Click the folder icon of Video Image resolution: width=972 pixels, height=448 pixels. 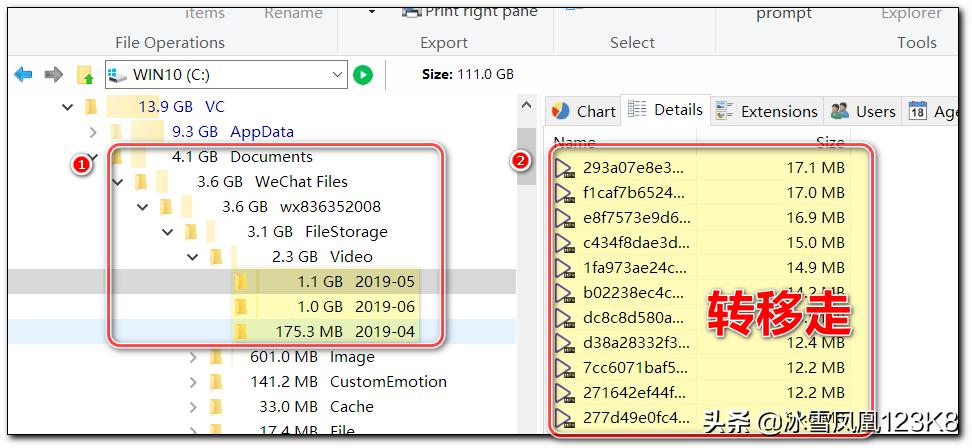tap(216, 257)
